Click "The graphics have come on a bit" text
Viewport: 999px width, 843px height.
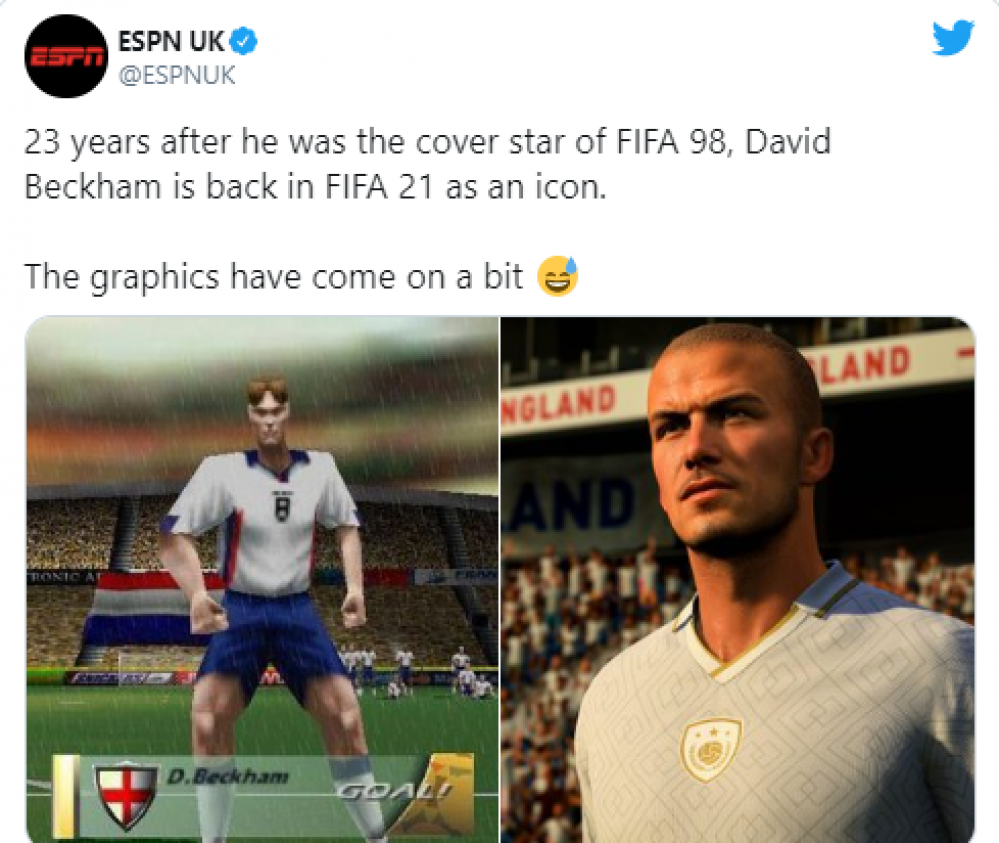tap(273, 277)
